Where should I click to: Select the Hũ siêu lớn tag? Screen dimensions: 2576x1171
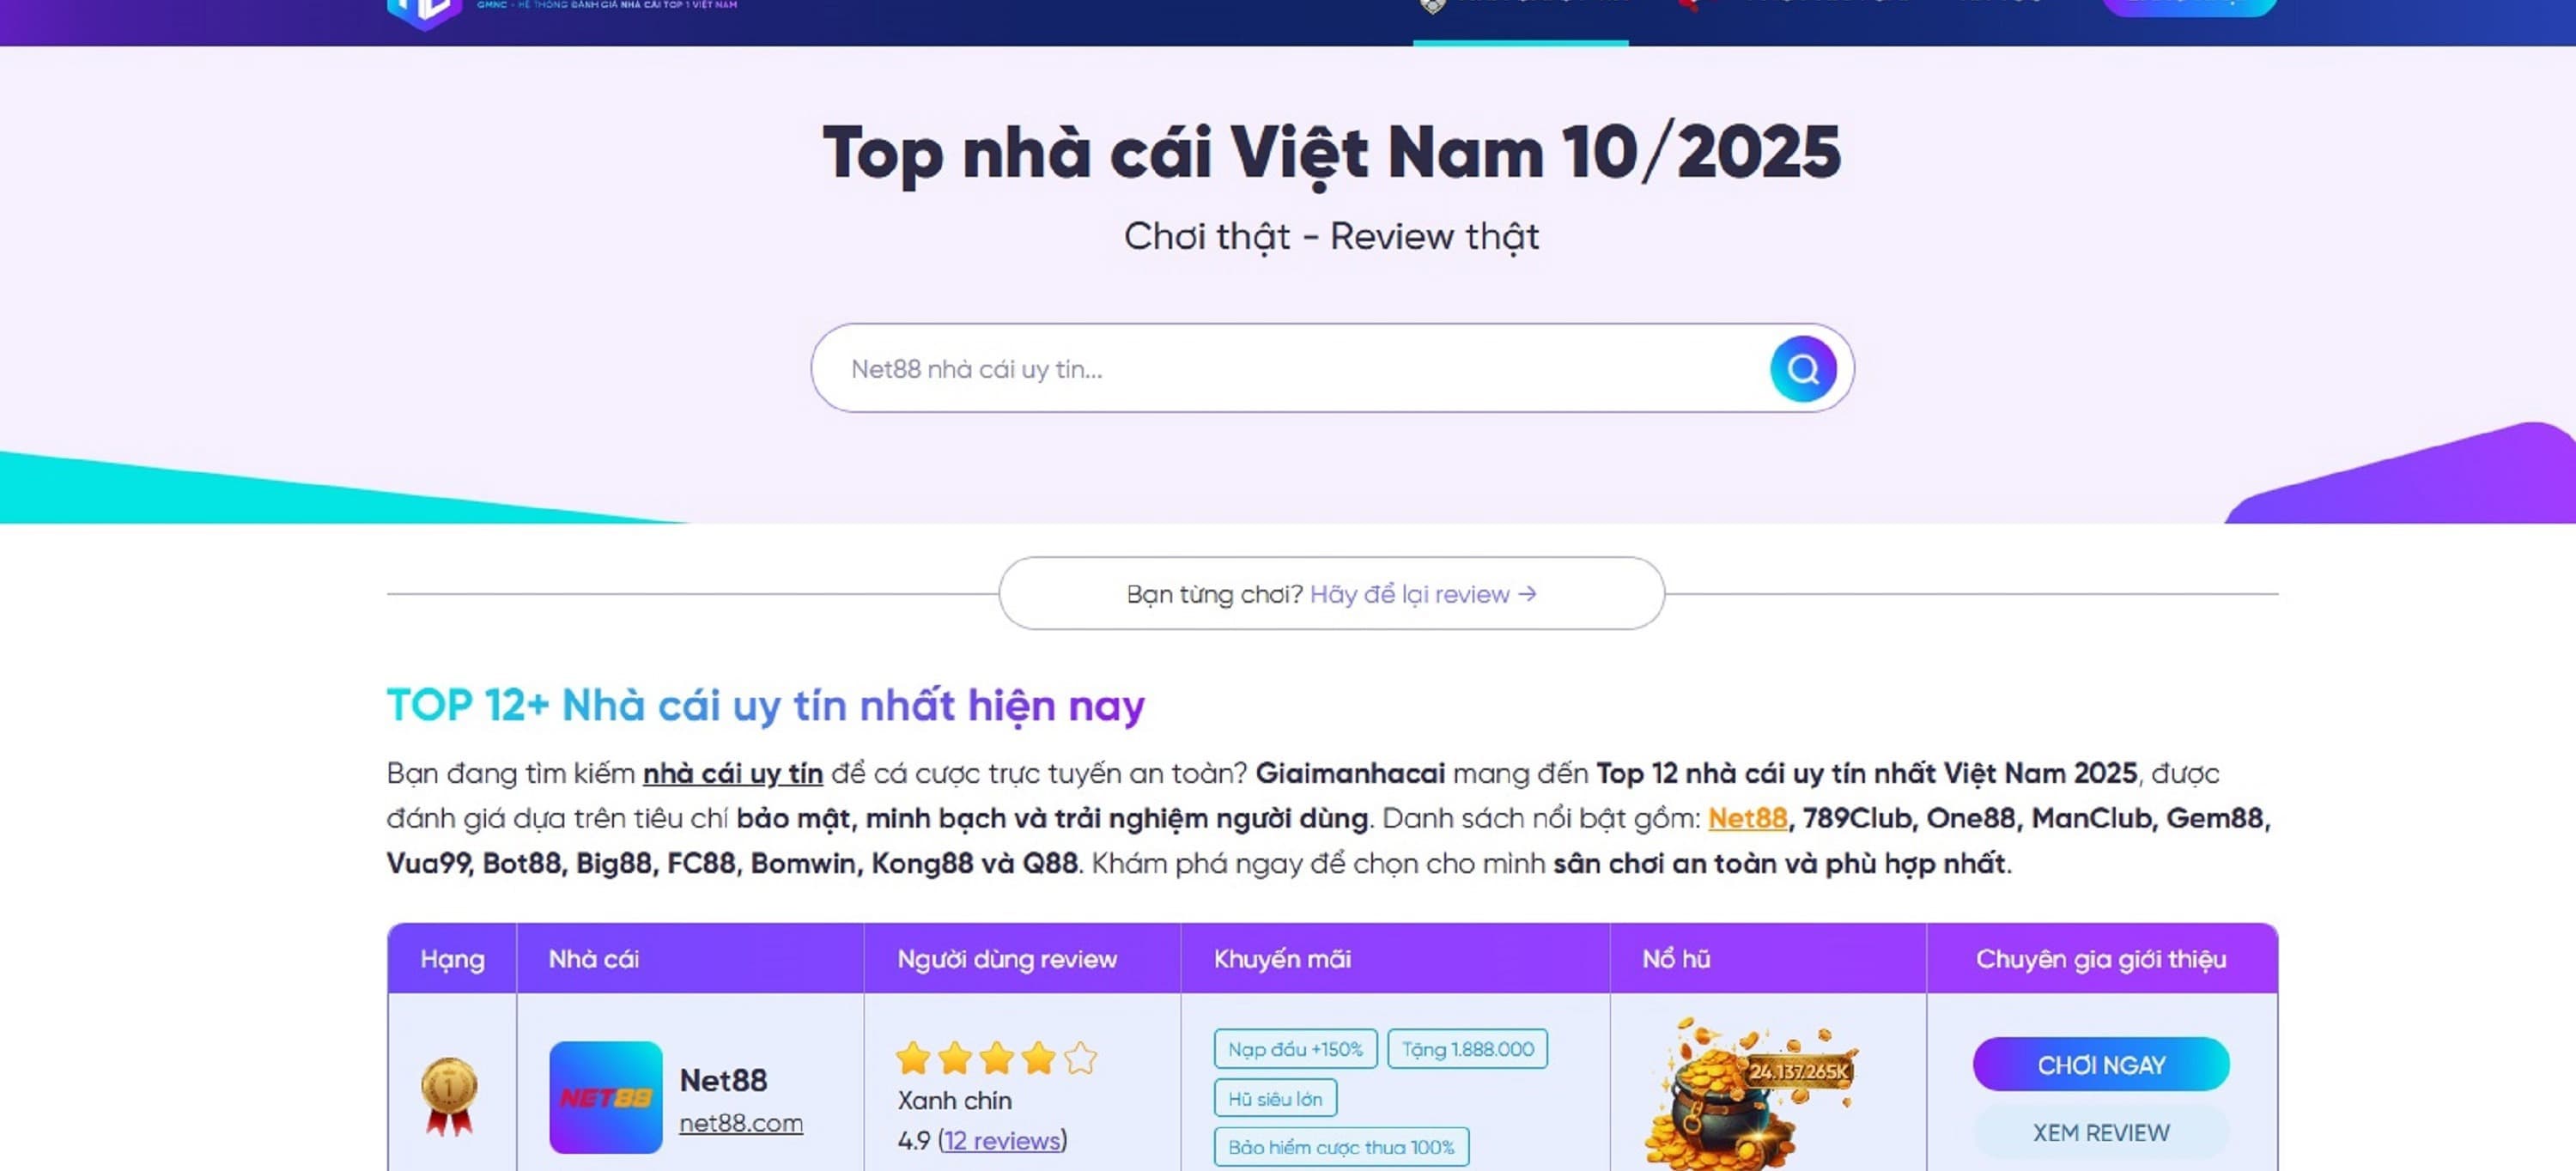(1275, 1098)
